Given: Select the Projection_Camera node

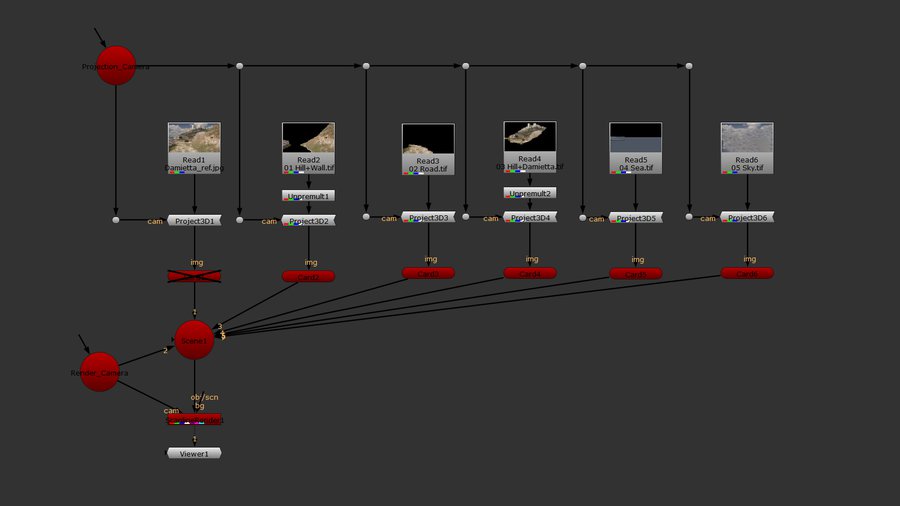Looking at the screenshot, I should point(116,66).
